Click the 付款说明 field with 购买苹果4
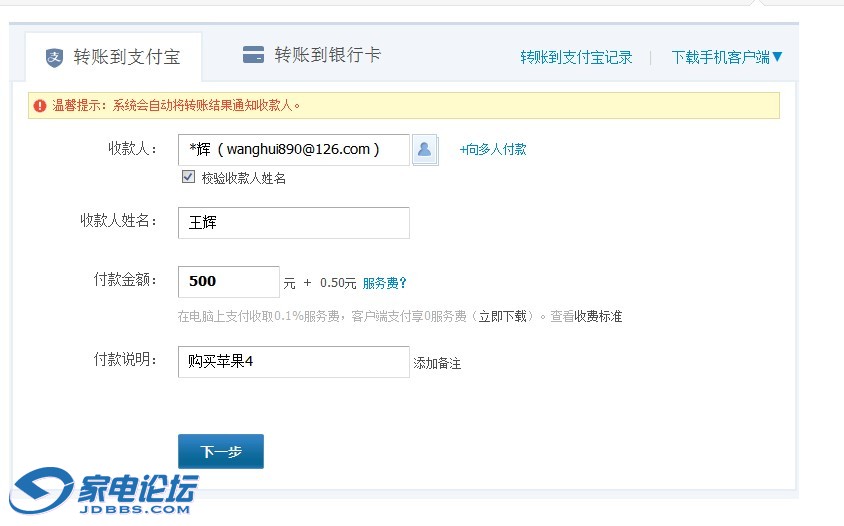844x526 pixels. point(293,362)
